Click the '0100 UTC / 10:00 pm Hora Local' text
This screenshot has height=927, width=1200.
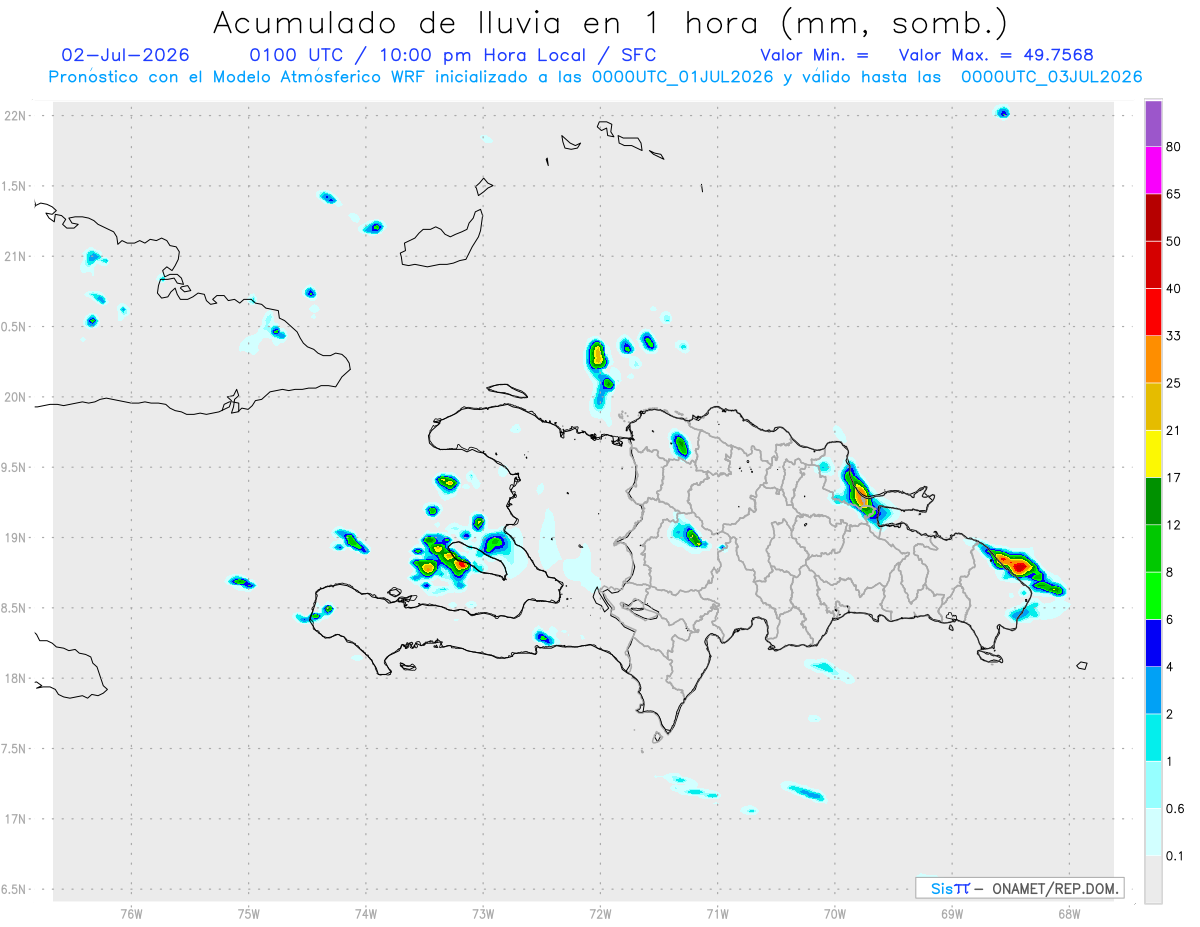422,55
